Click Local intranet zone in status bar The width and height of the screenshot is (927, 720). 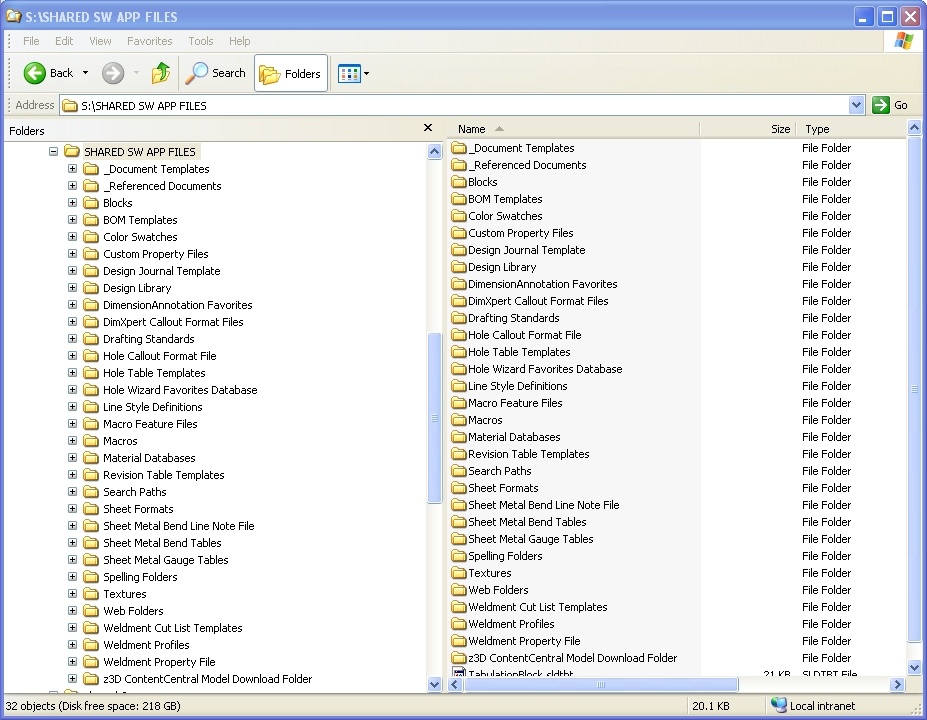(x=813, y=706)
